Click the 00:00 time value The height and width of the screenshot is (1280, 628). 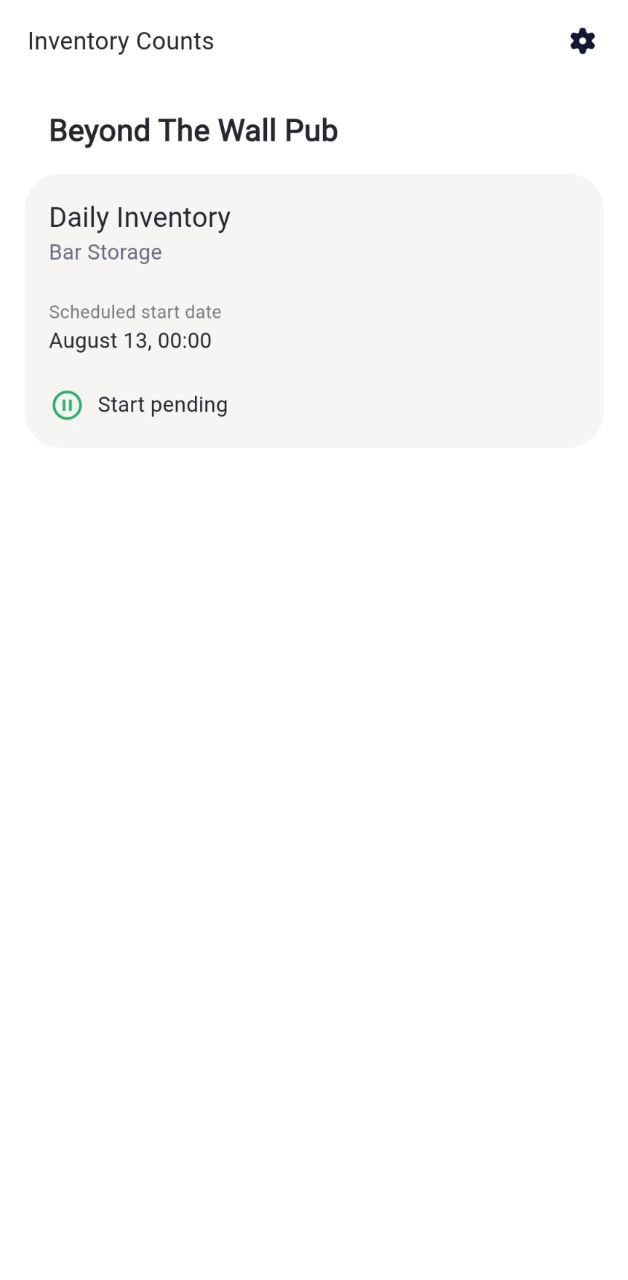(185, 341)
